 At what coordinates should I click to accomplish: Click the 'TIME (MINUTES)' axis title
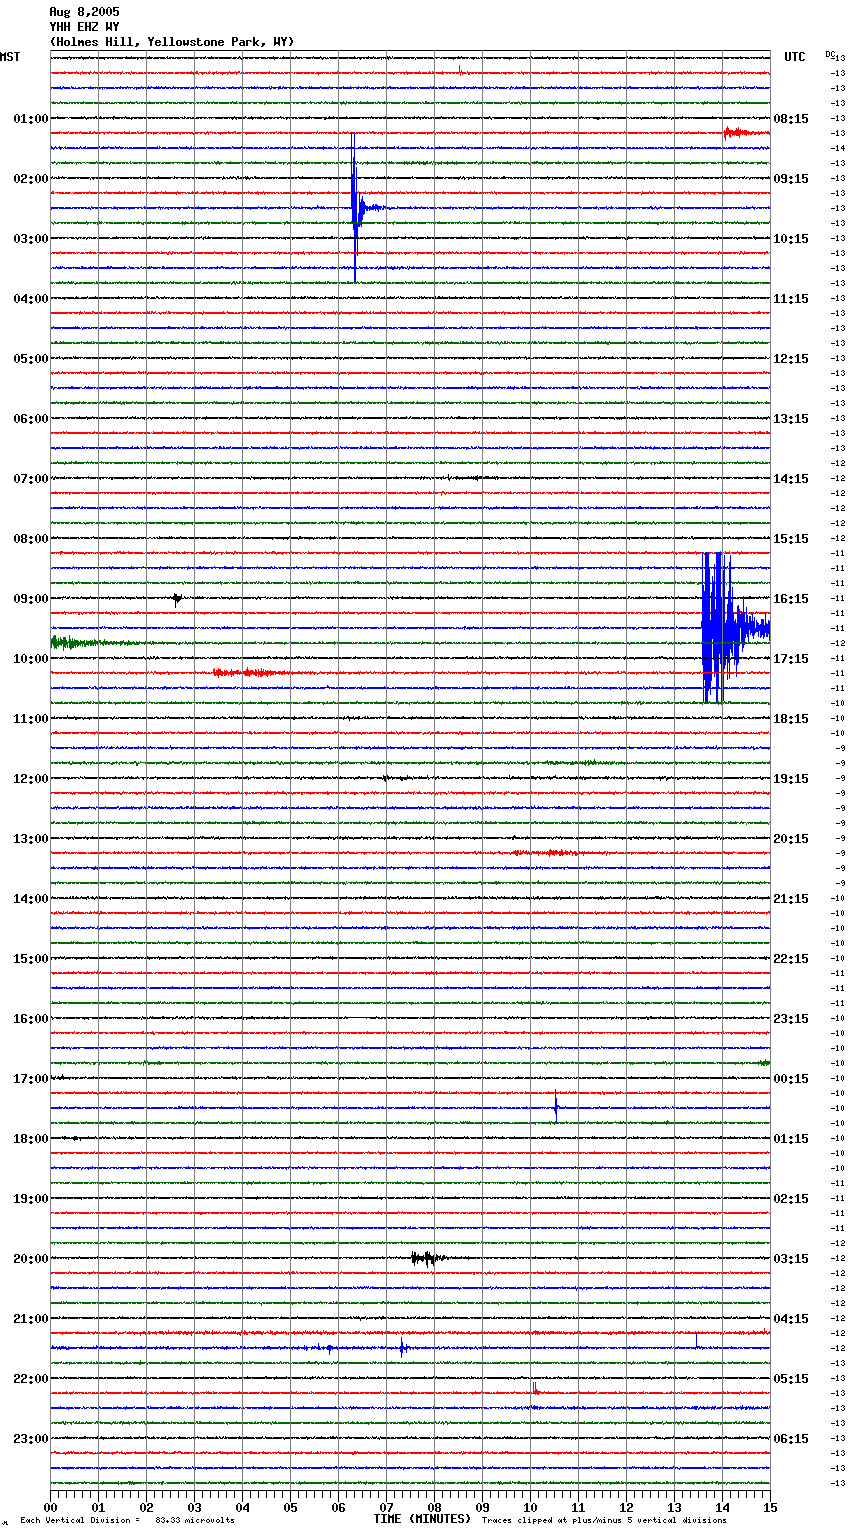point(422,1519)
